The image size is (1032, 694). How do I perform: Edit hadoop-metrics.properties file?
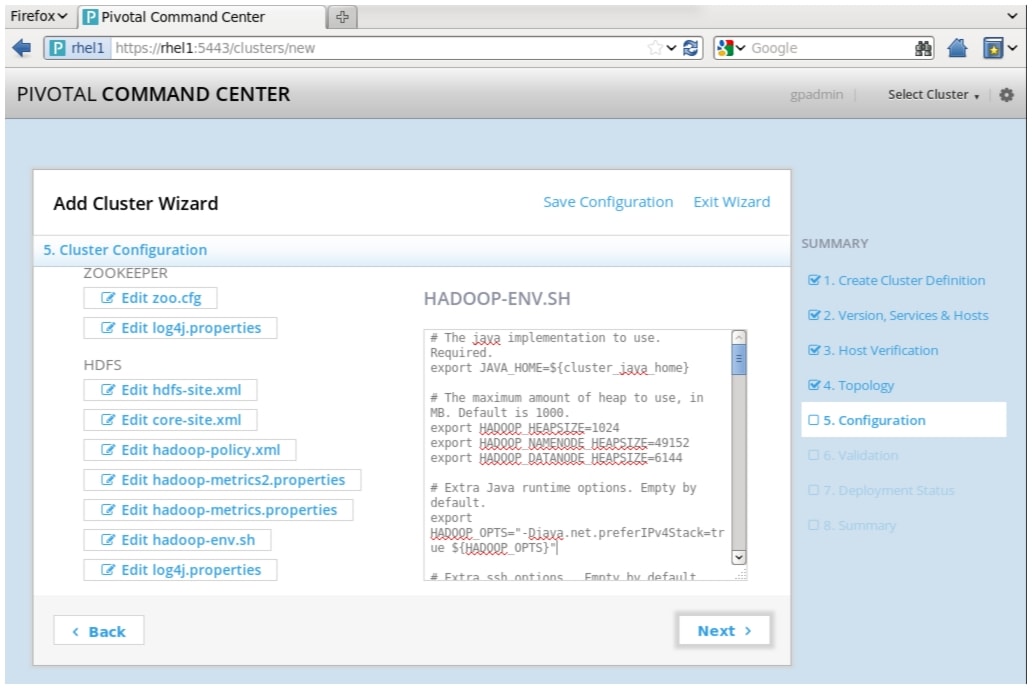pyautogui.click(x=218, y=510)
